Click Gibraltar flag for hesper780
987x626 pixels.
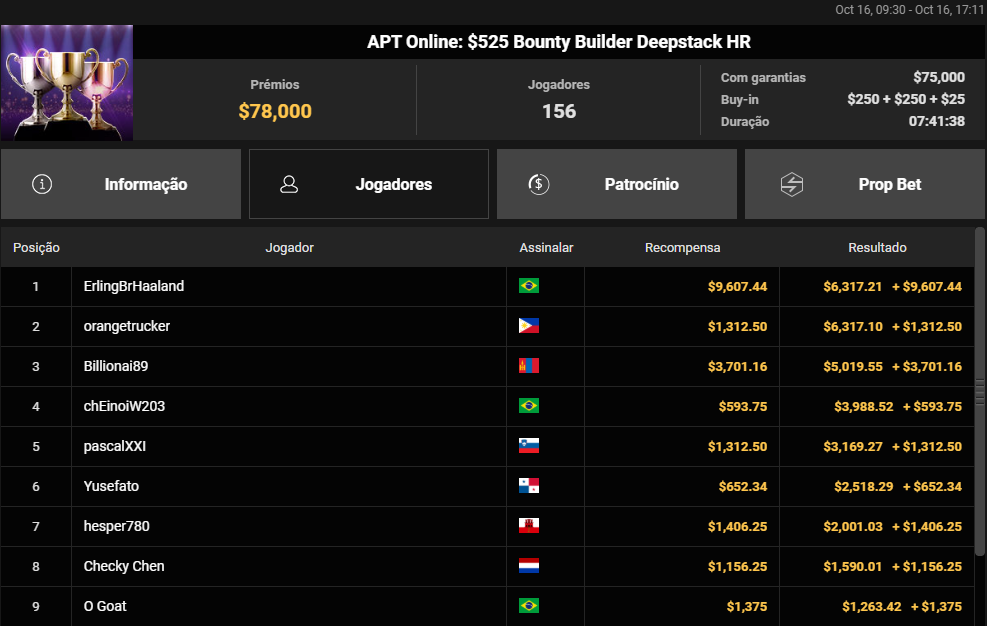click(529, 526)
